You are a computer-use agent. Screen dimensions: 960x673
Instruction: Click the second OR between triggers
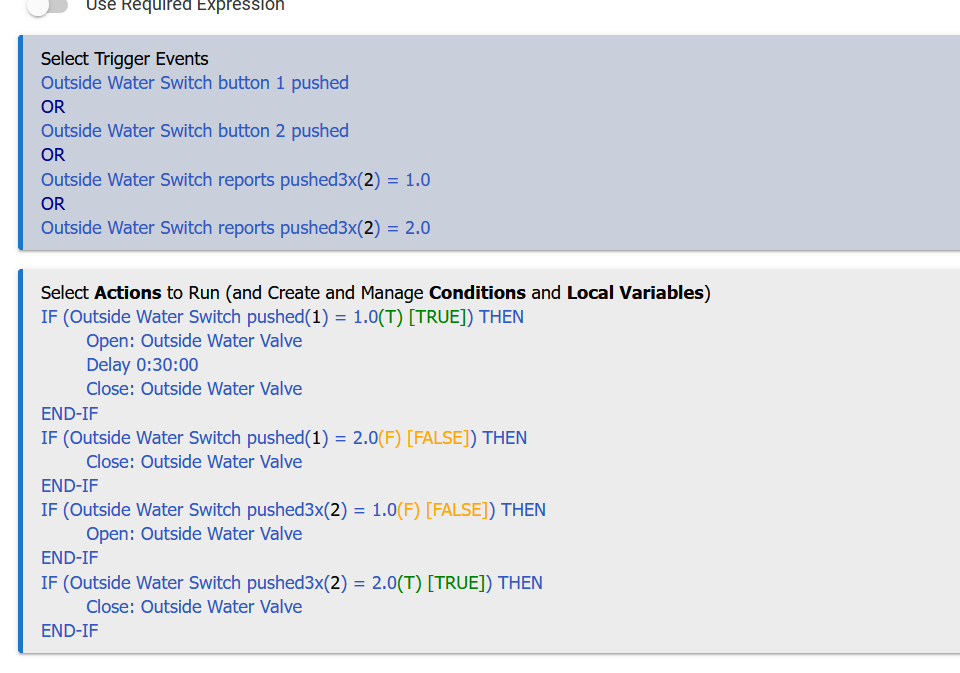(52, 155)
